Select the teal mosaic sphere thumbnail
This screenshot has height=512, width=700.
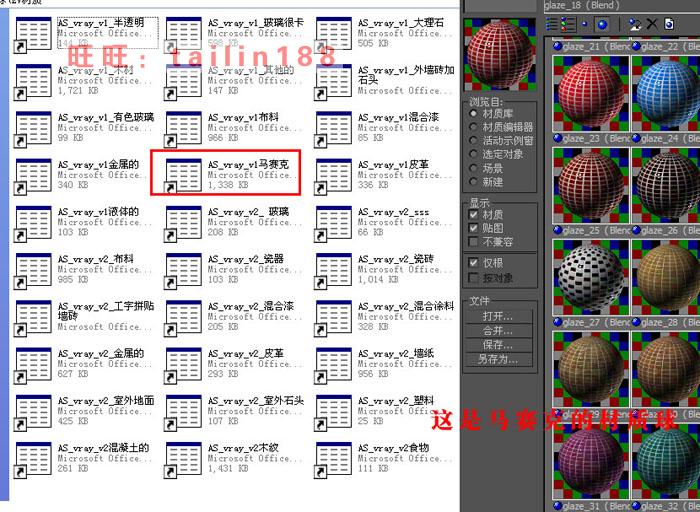666,461
